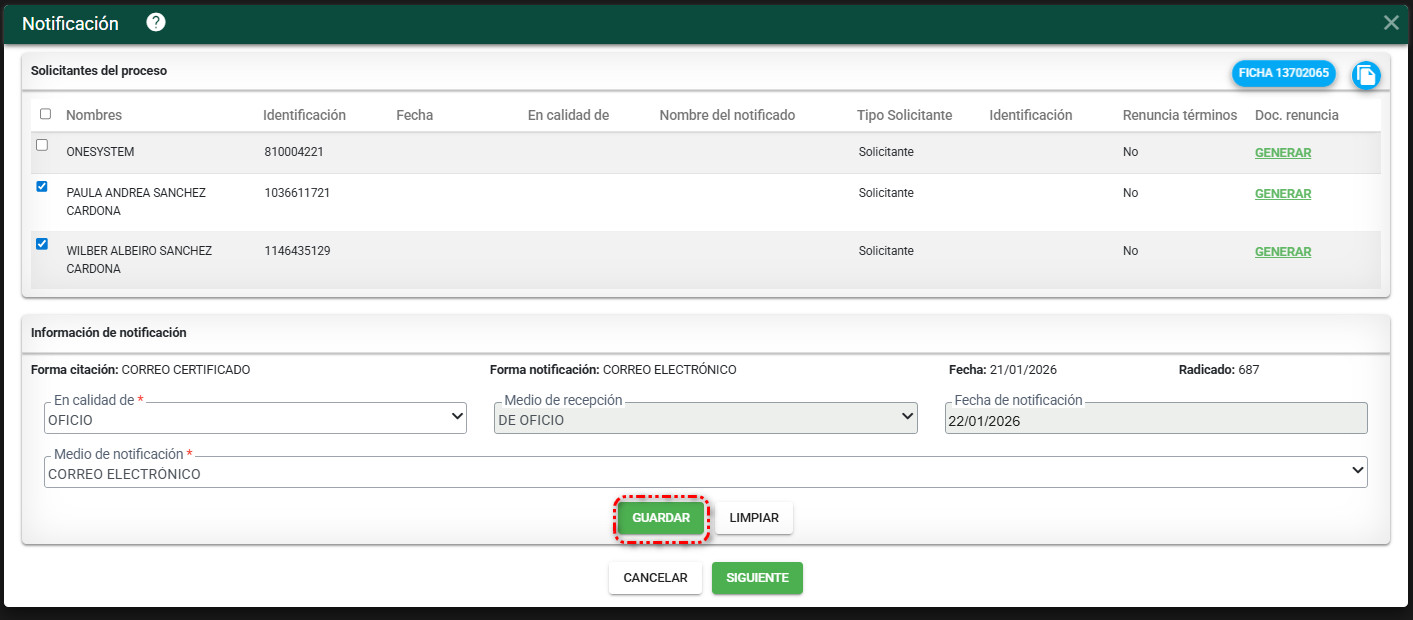This screenshot has width=1413, height=620.
Task: Check the ONESYSTEM applicant checkbox
Action: [42, 145]
